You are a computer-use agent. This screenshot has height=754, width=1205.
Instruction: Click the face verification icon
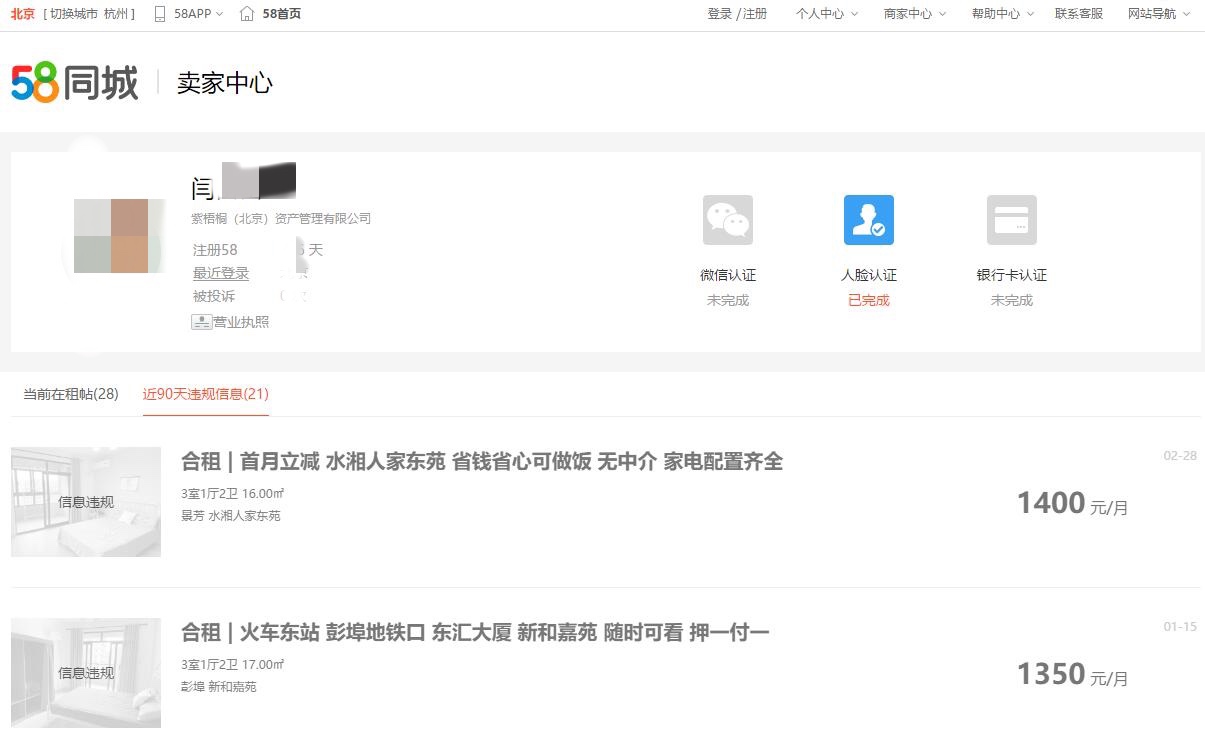[x=868, y=220]
